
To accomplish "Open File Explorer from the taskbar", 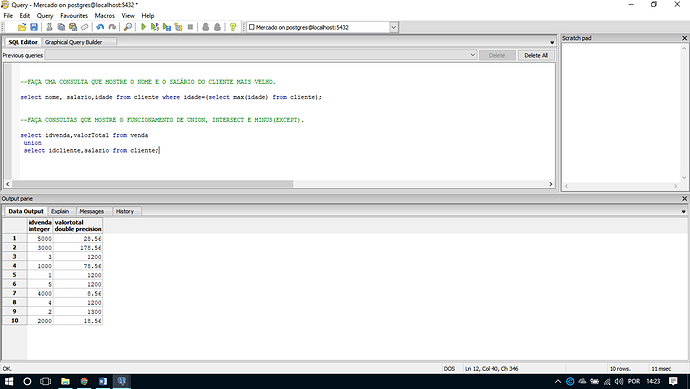I will [x=65, y=381].
